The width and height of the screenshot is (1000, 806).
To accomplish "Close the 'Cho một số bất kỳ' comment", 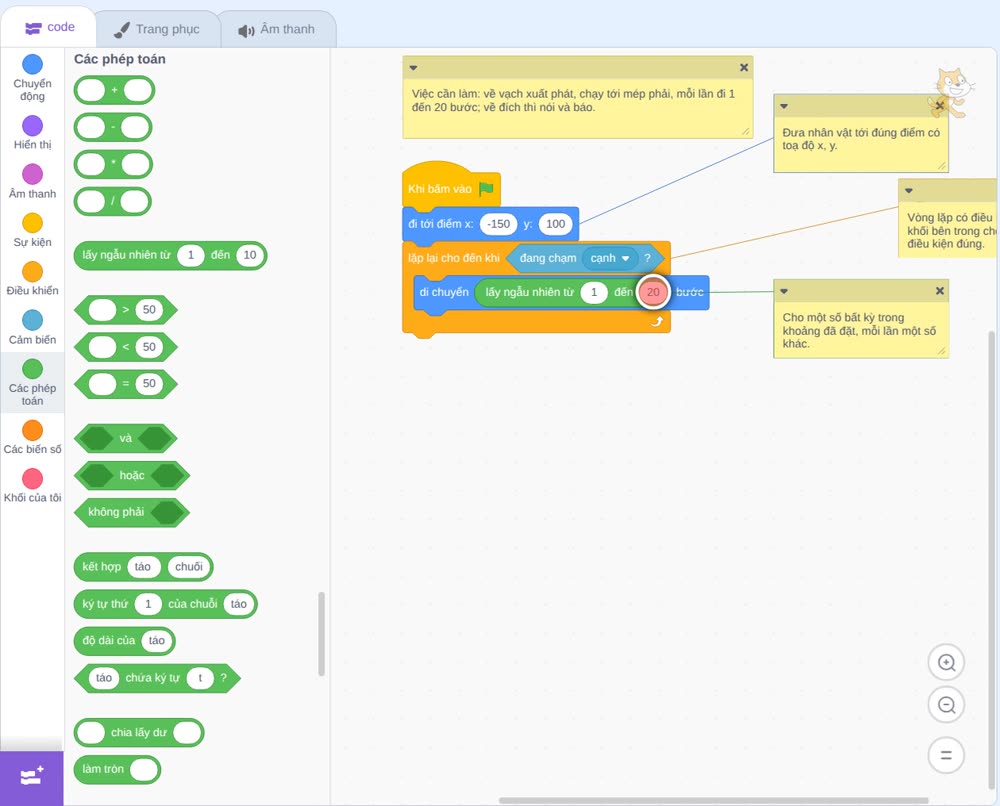I will pyautogui.click(x=939, y=291).
